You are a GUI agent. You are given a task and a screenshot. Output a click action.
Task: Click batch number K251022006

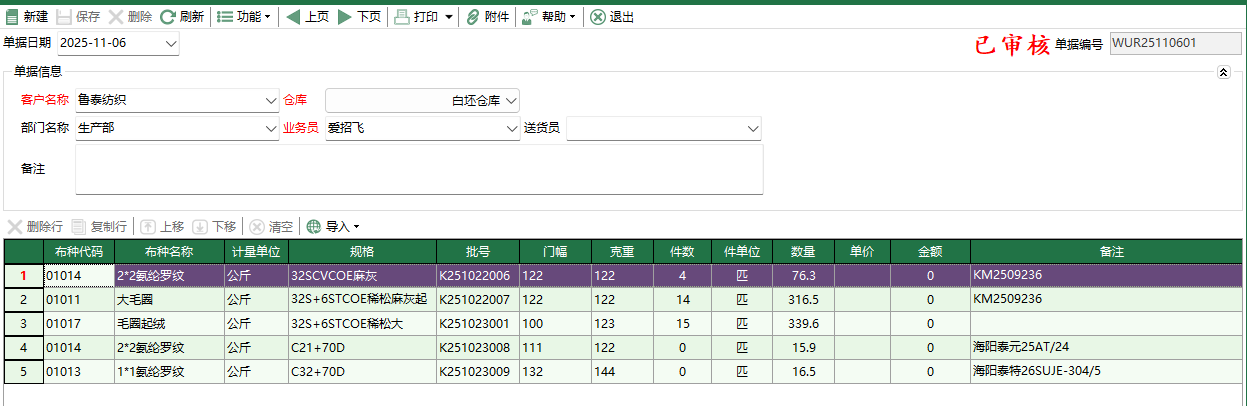(x=478, y=275)
